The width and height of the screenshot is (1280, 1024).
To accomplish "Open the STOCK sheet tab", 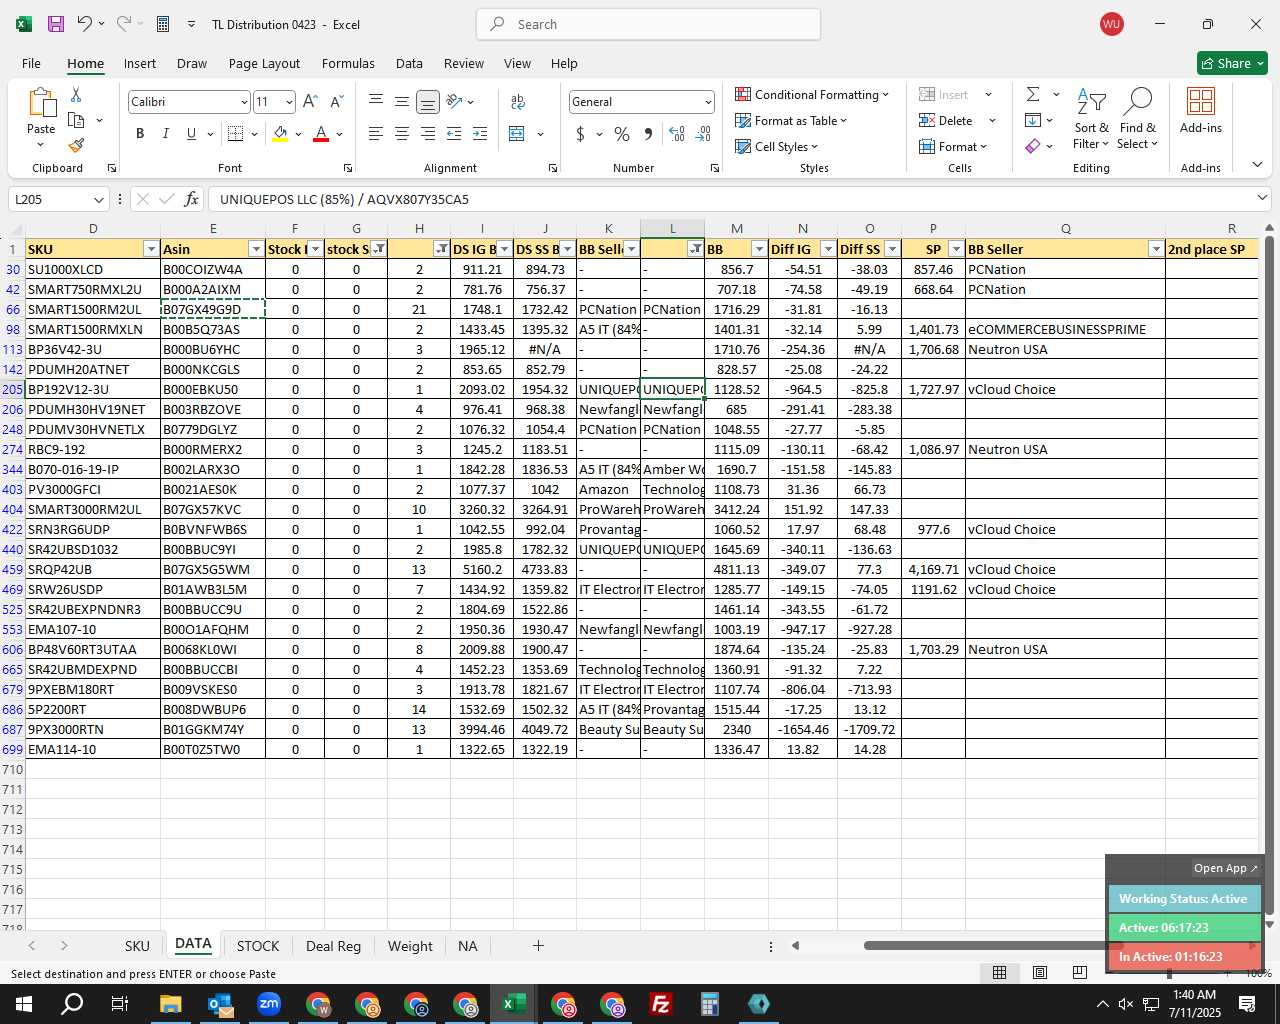I will pyautogui.click(x=258, y=946).
